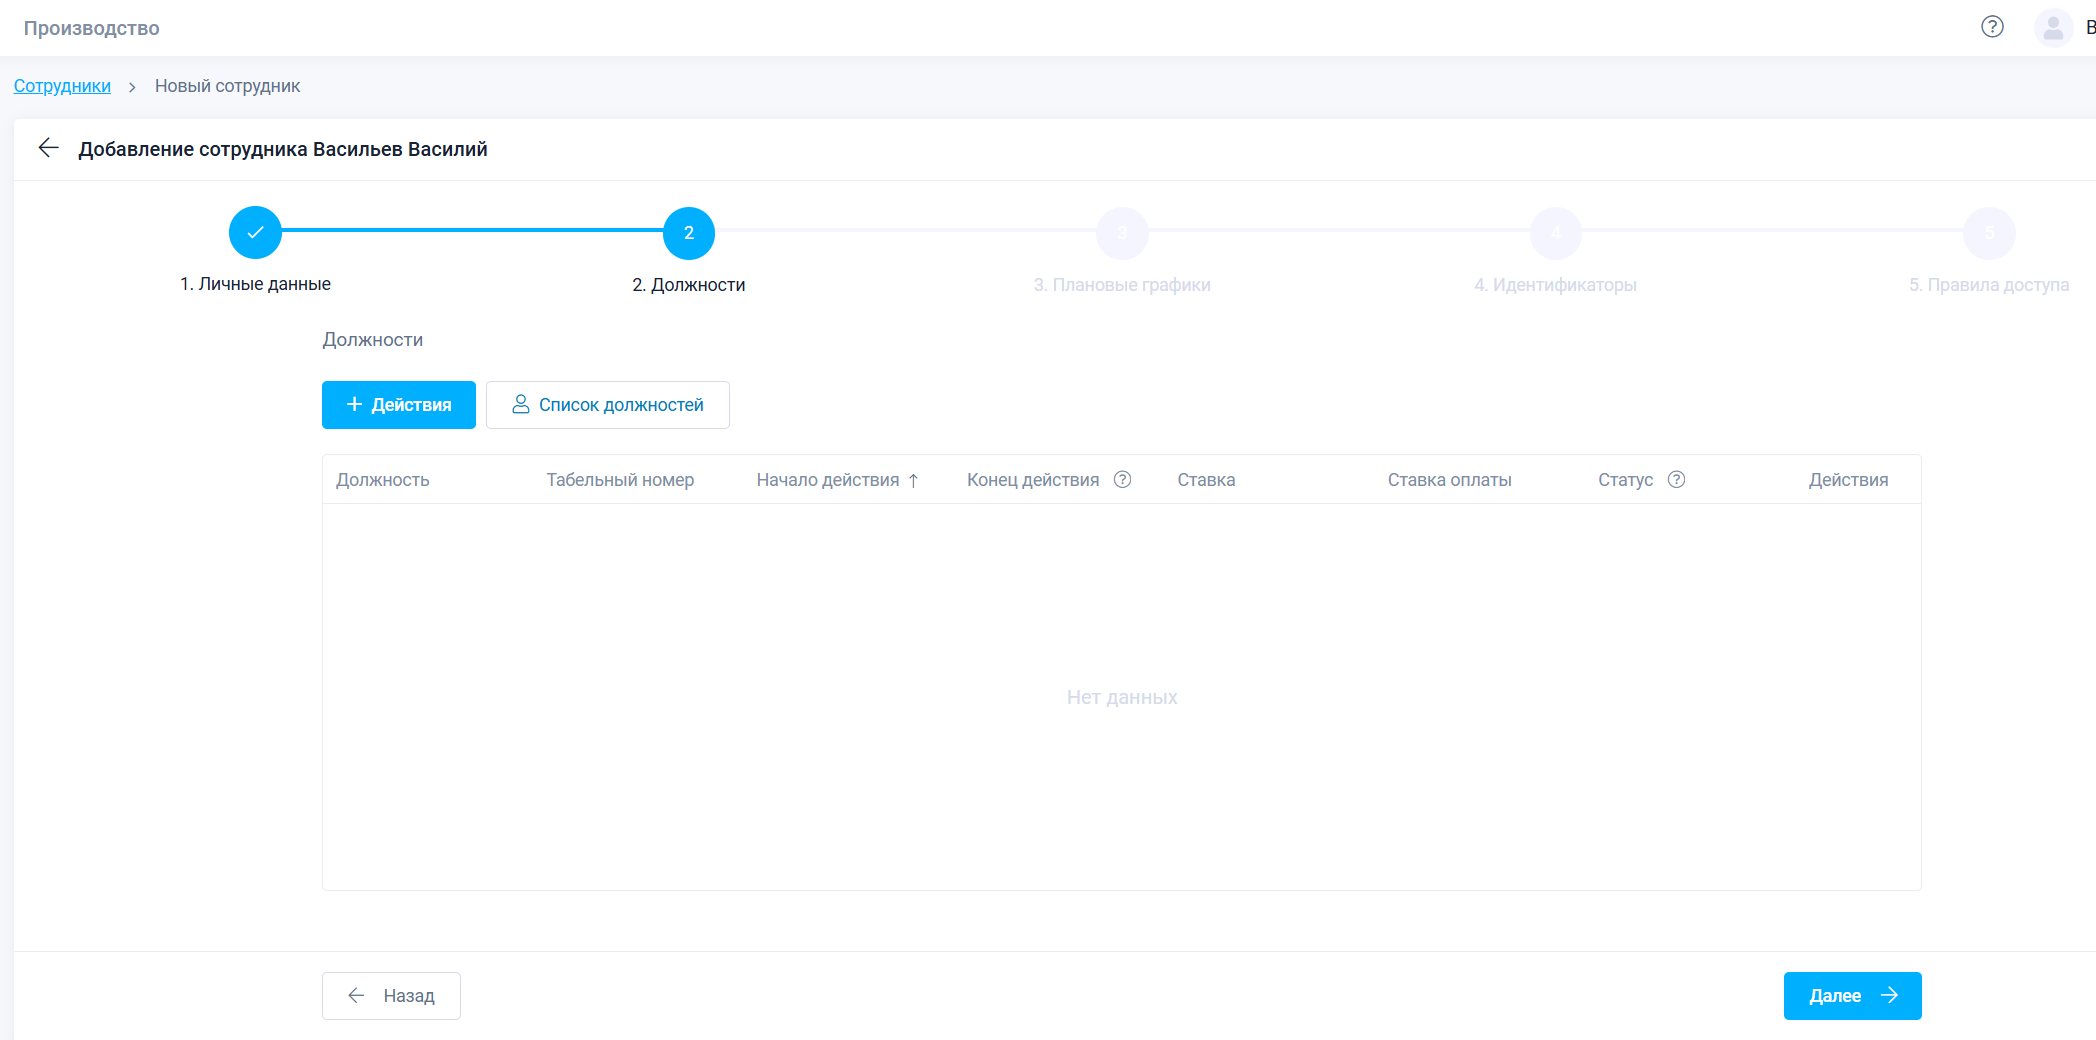Click the step 2 circle in stepper
2096x1040 pixels.
(x=688, y=233)
